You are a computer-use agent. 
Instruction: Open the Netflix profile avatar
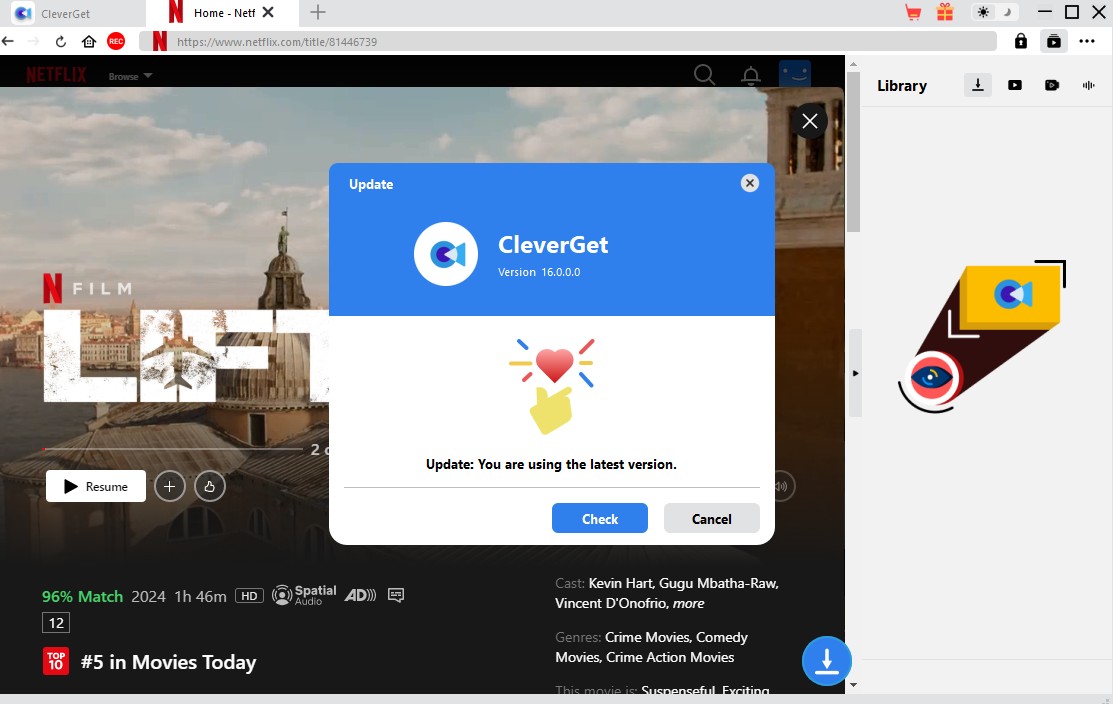click(795, 74)
